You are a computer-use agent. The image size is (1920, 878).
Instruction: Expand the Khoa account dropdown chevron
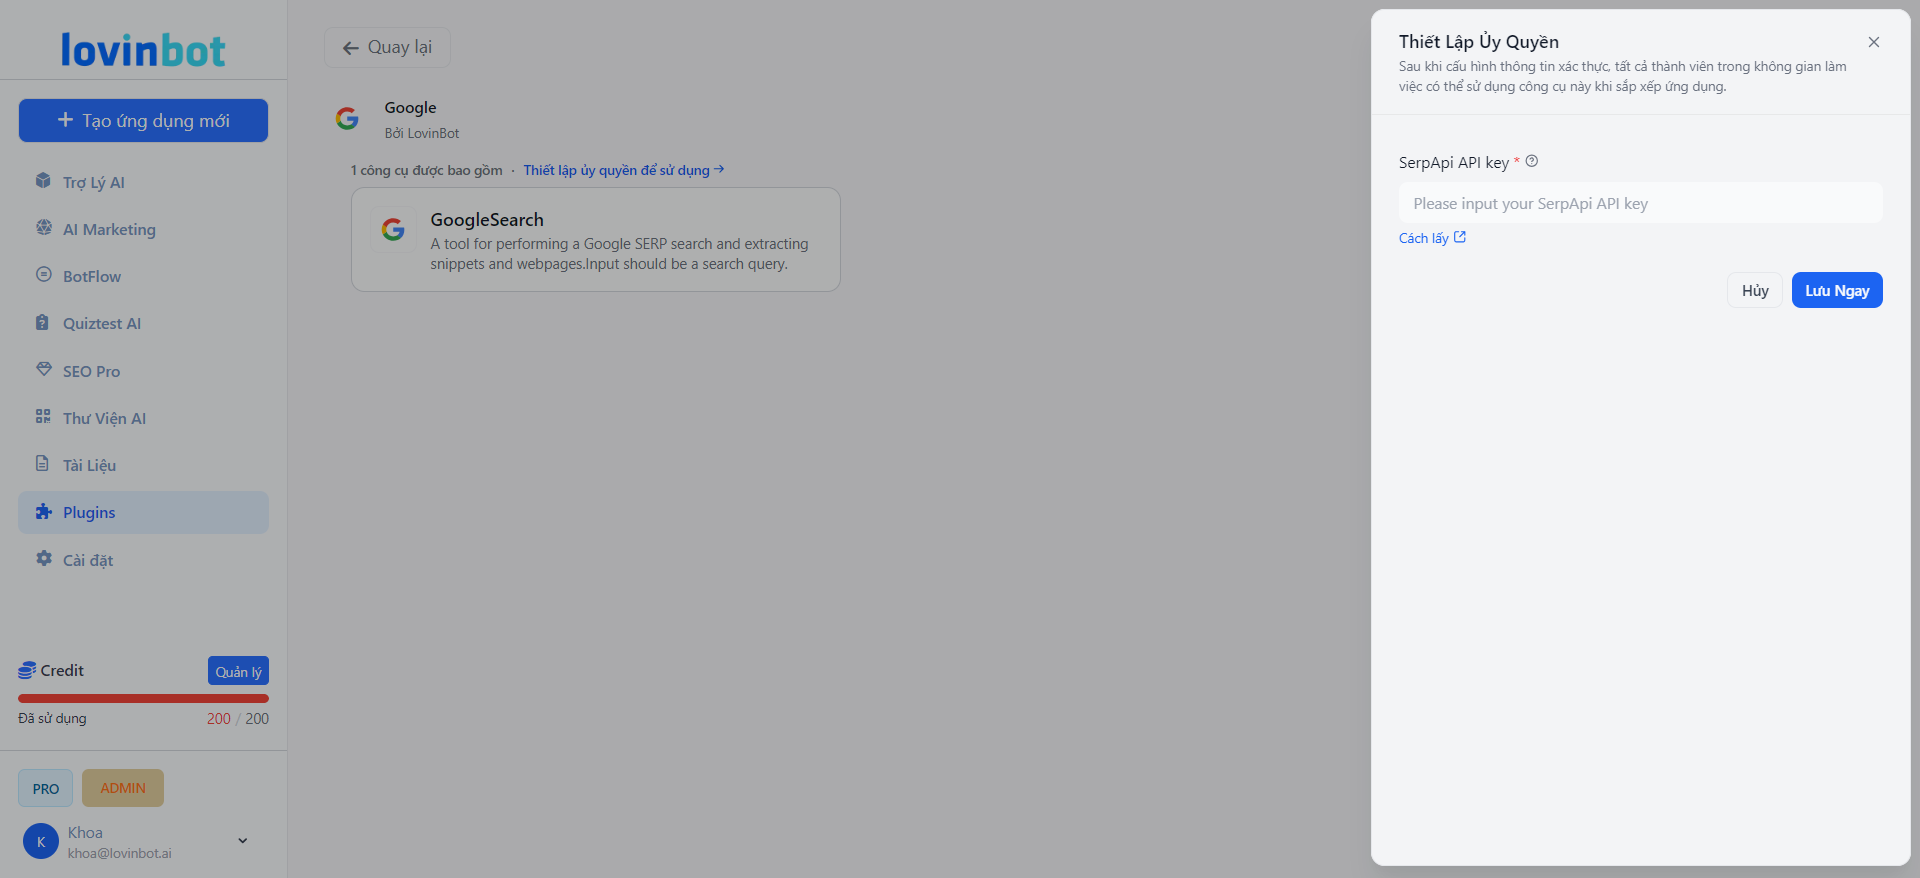(242, 841)
